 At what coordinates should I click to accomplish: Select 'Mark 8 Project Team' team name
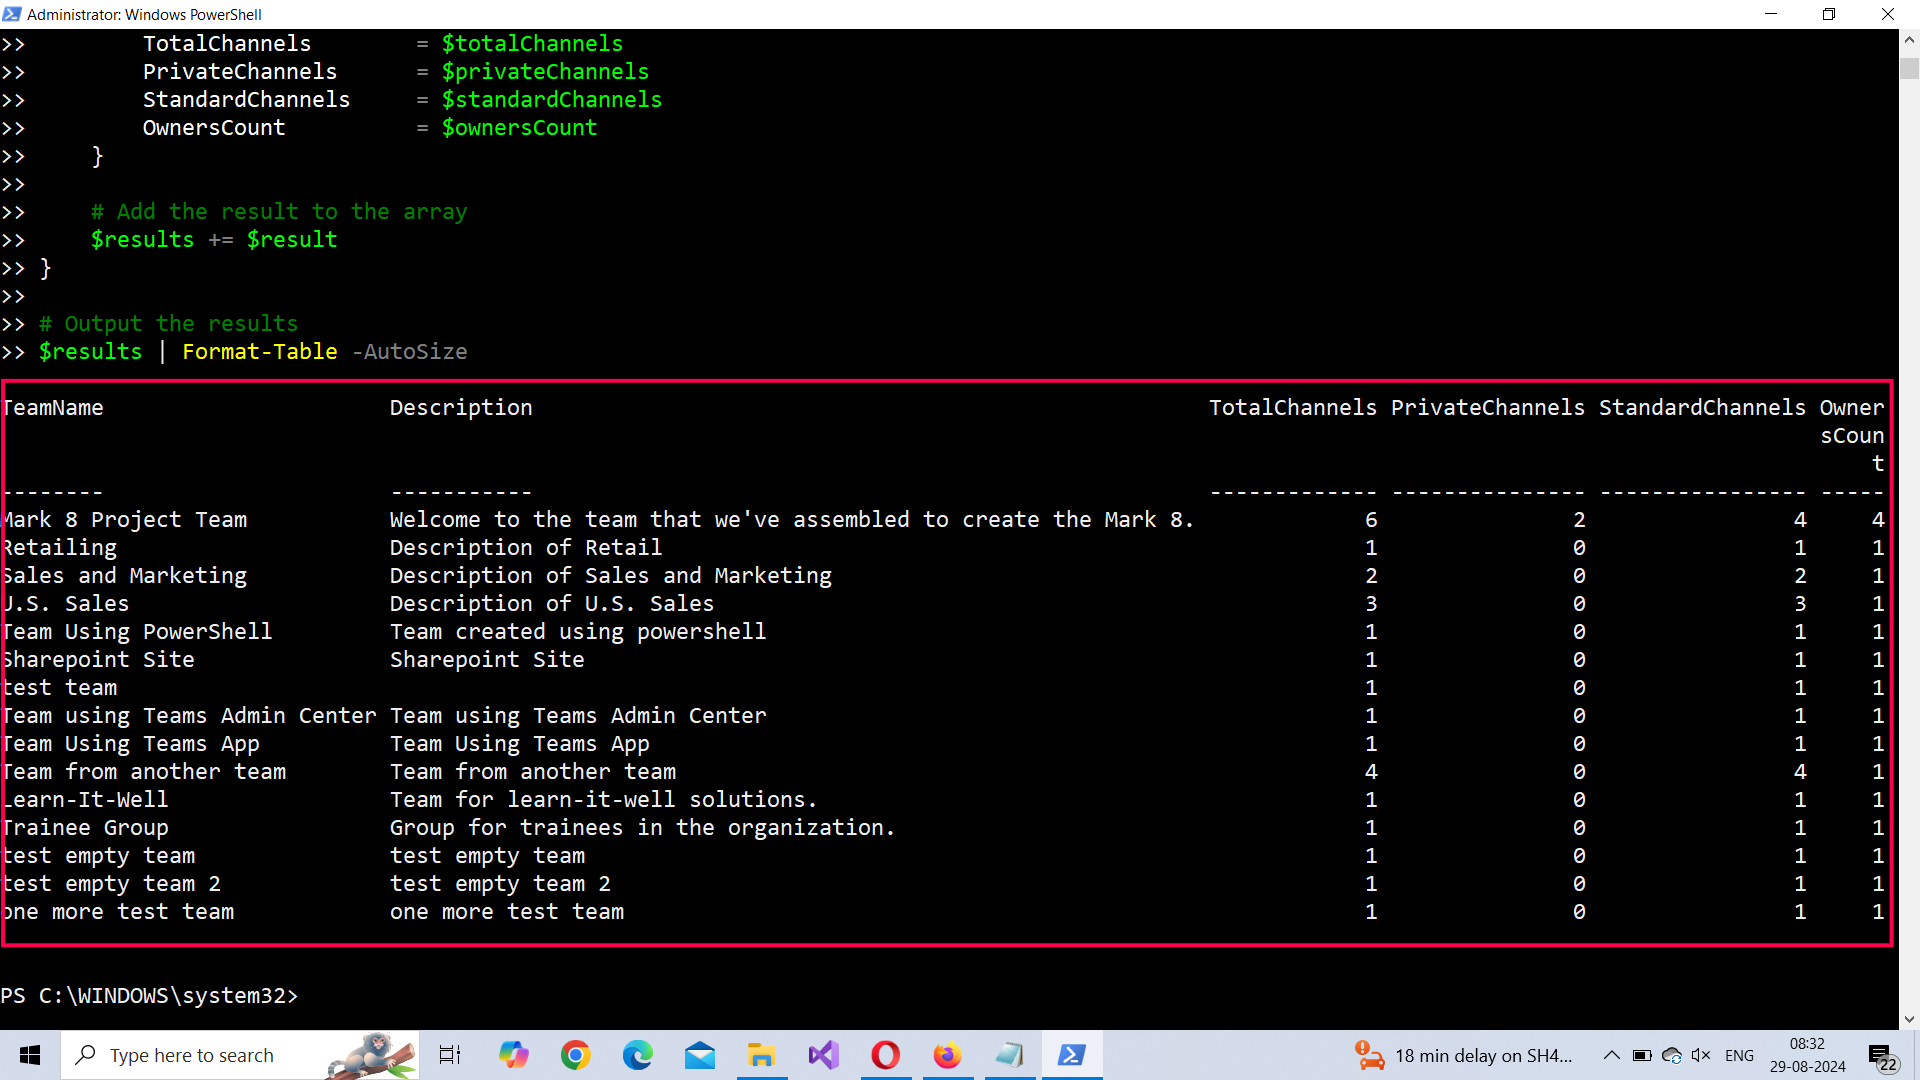tap(124, 520)
